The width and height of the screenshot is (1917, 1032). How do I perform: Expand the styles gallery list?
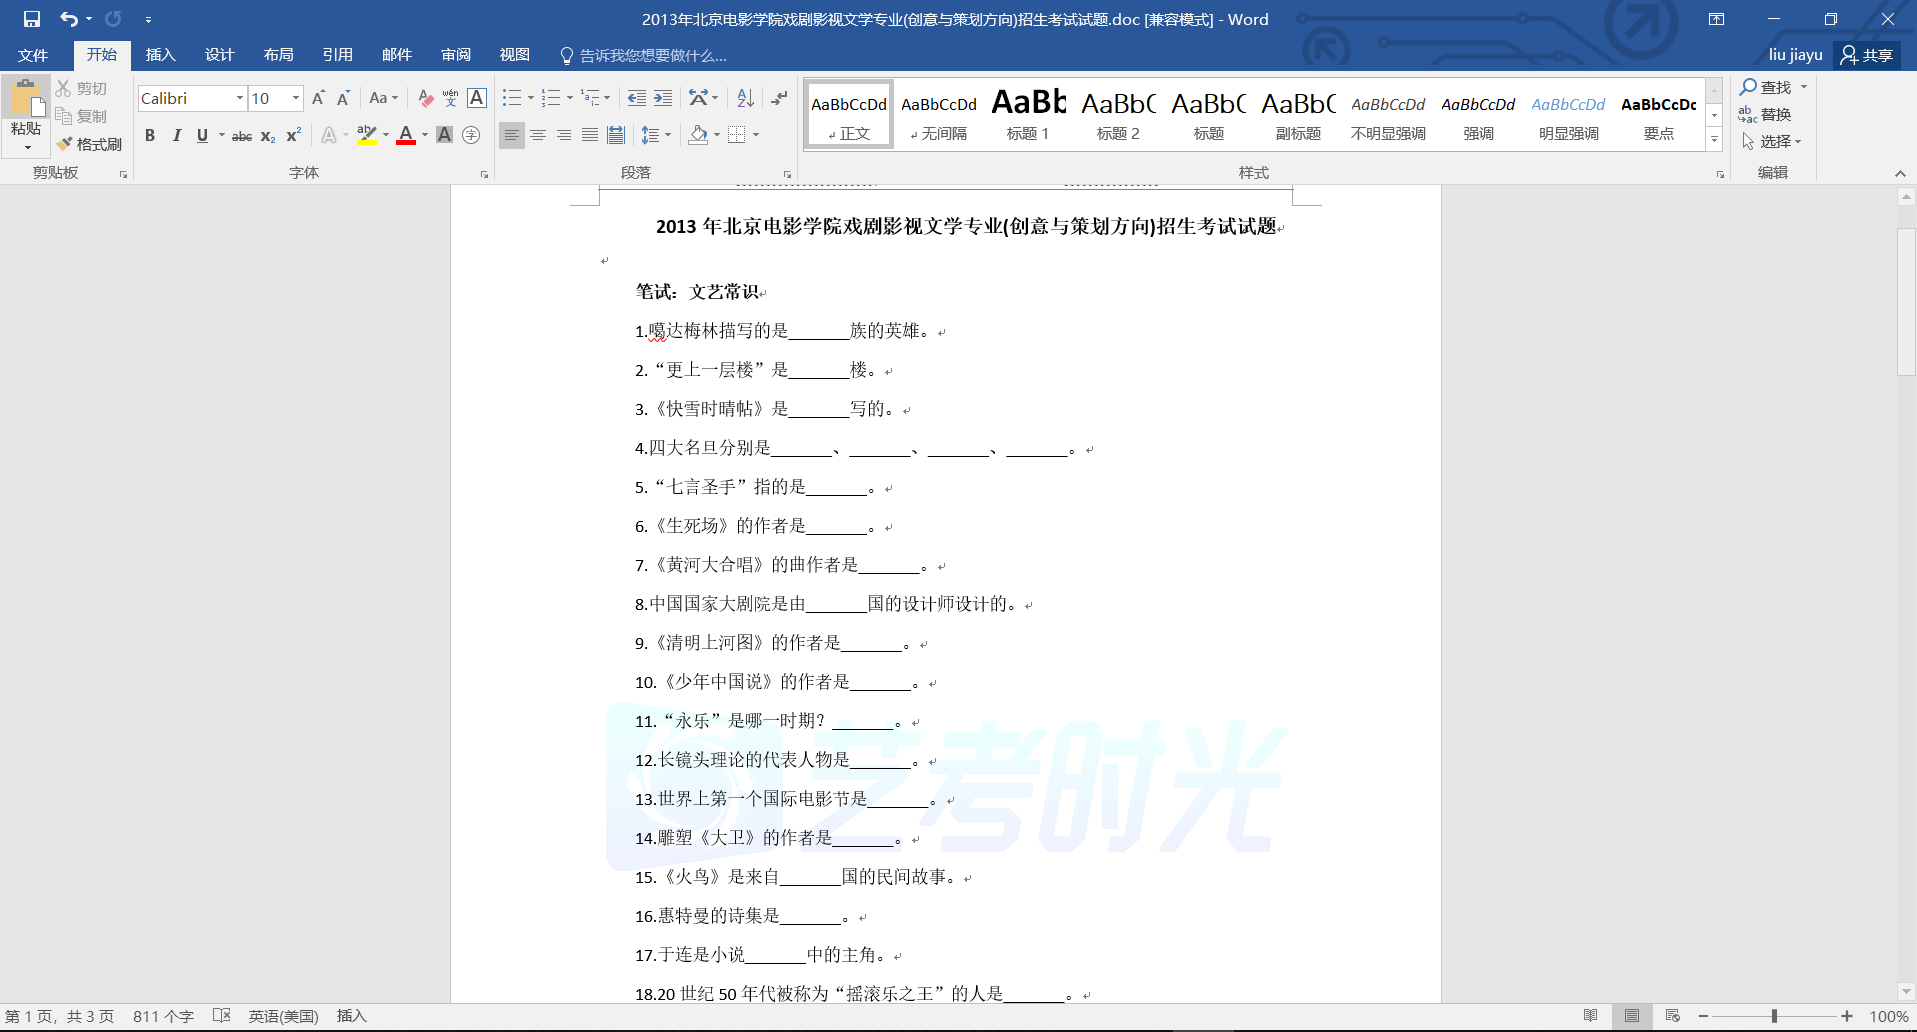point(1714,140)
